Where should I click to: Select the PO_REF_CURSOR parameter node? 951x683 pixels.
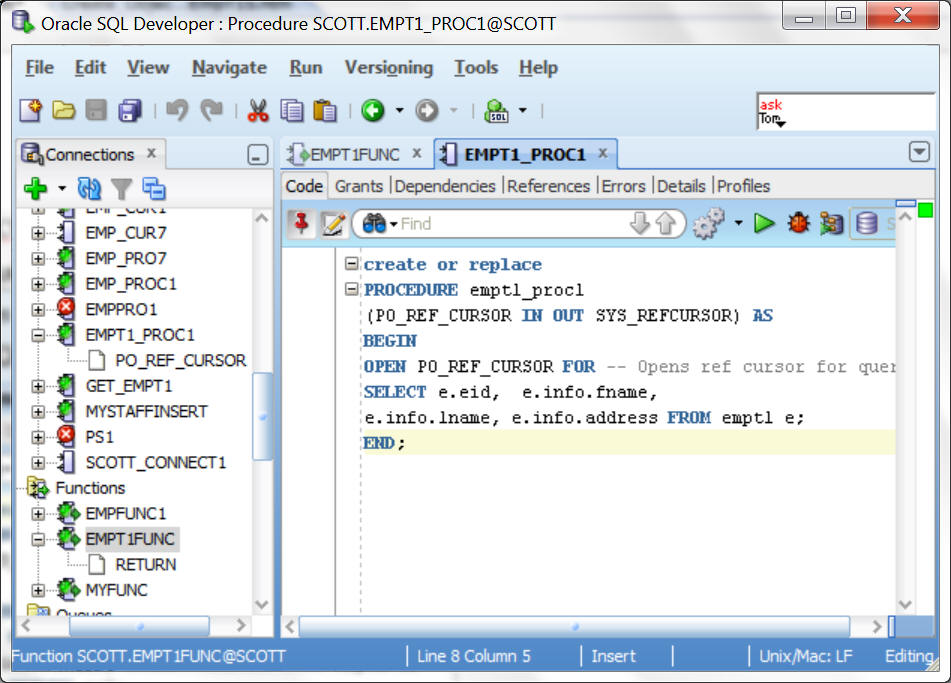click(180, 360)
